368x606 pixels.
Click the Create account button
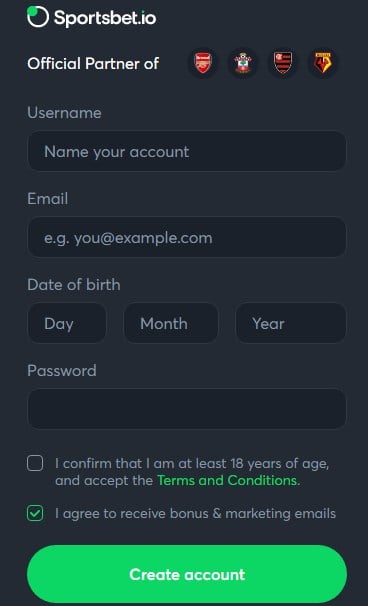pyautogui.click(x=187, y=574)
